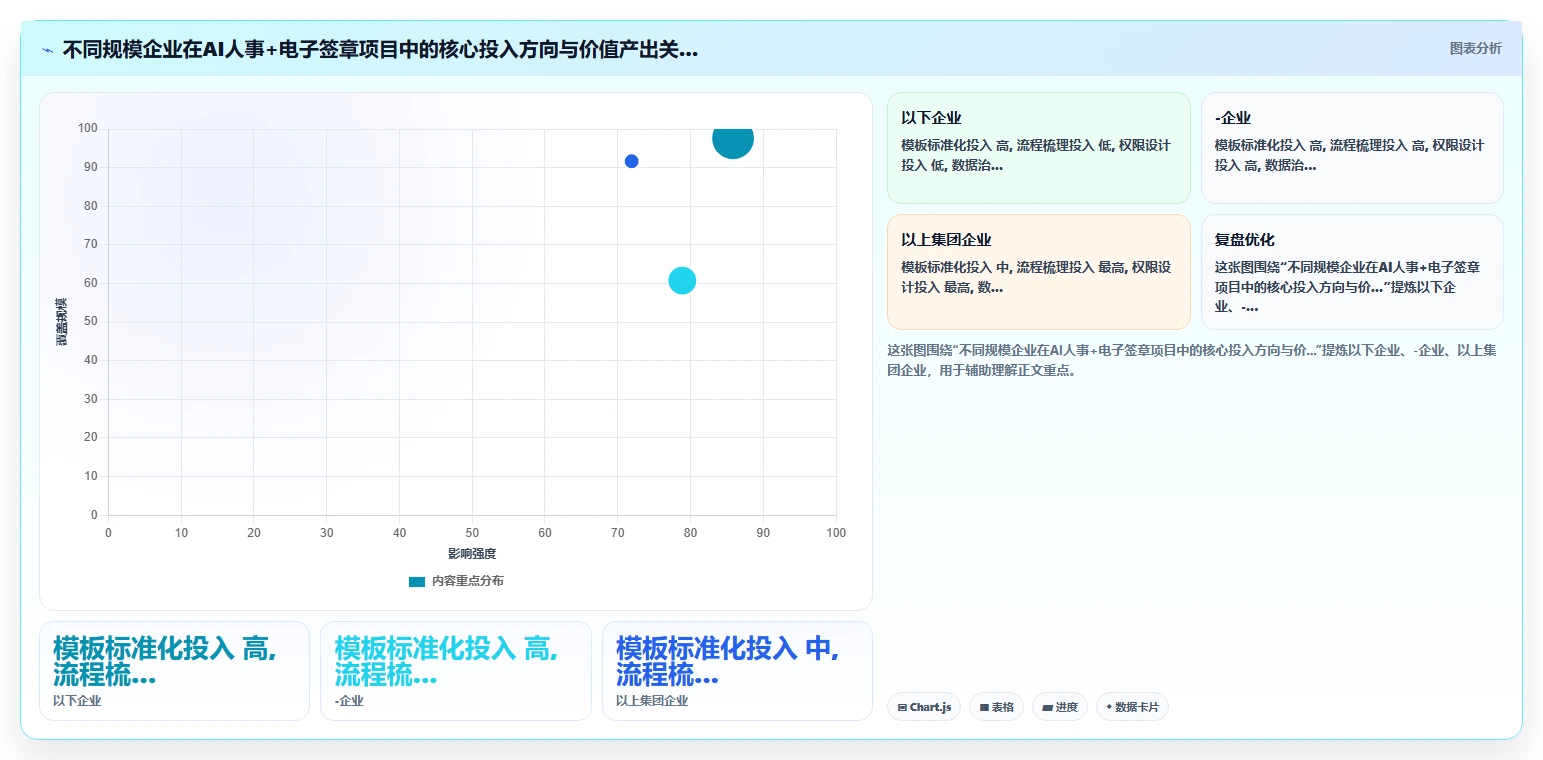Open the 以下企业 green info card

1038,148
